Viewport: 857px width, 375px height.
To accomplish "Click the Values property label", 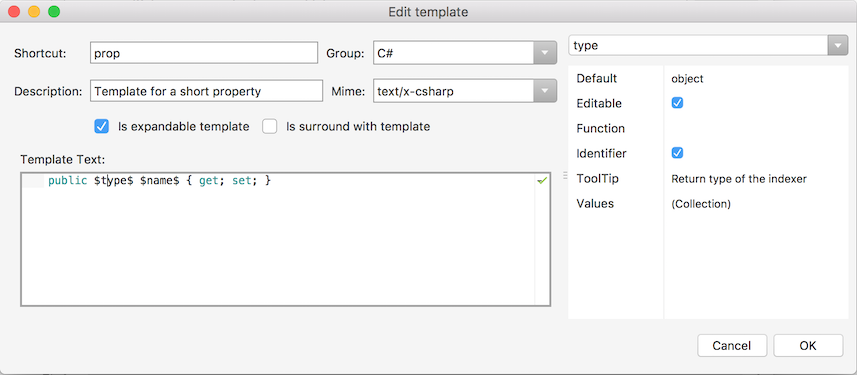I will point(595,204).
